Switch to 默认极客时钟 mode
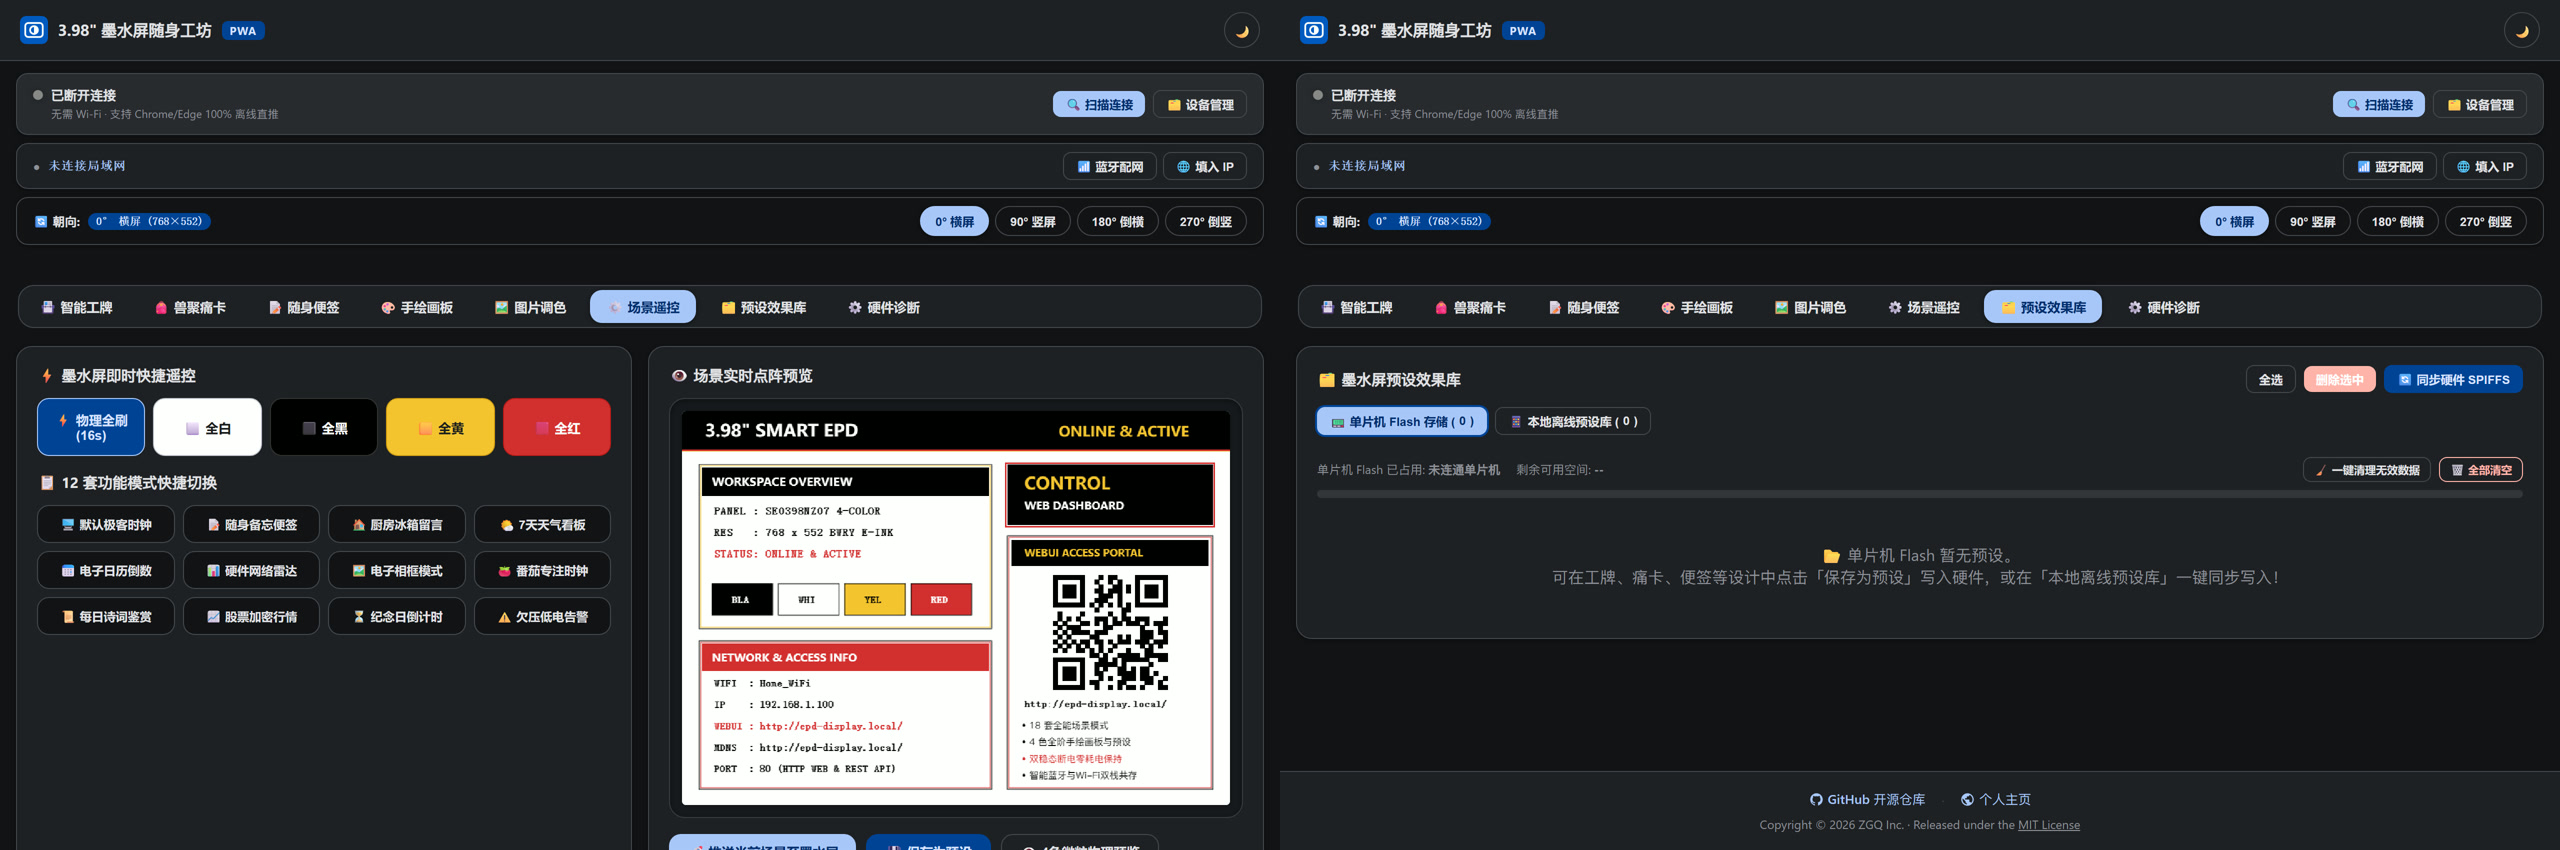2560x850 pixels. pos(106,524)
